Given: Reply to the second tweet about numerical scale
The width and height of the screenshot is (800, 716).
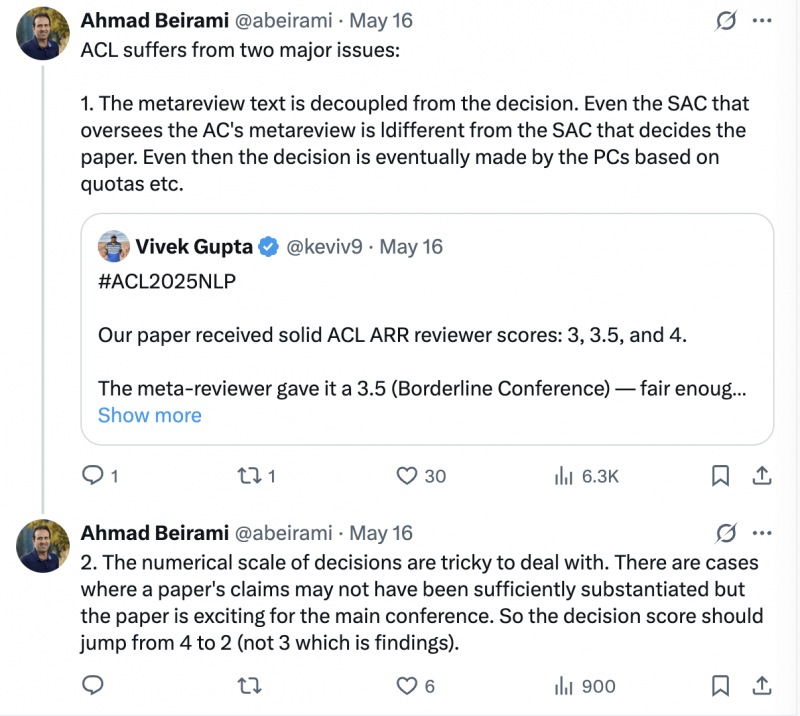Looking at the screenshot, I should (93, 685).
